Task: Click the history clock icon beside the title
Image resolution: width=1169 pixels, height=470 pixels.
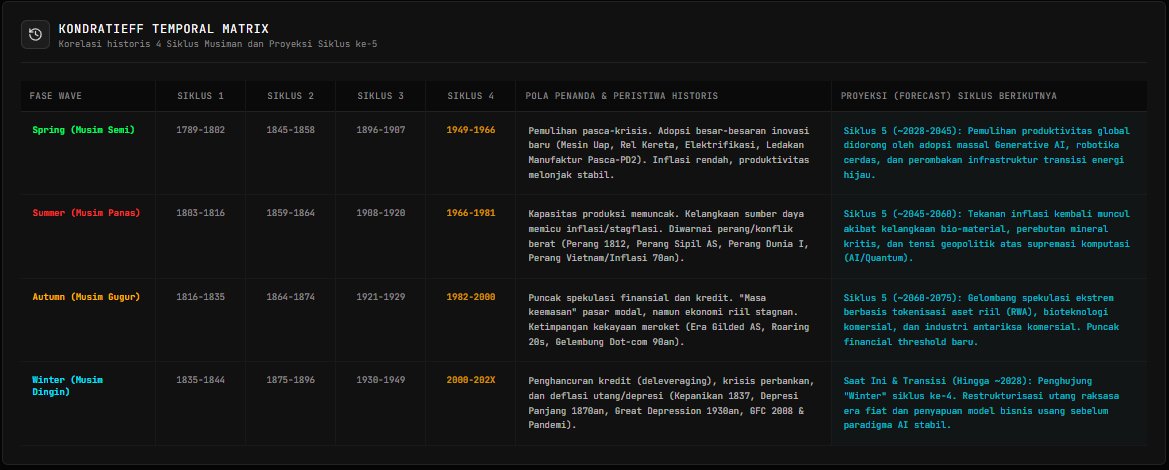Action: [35, 34]
